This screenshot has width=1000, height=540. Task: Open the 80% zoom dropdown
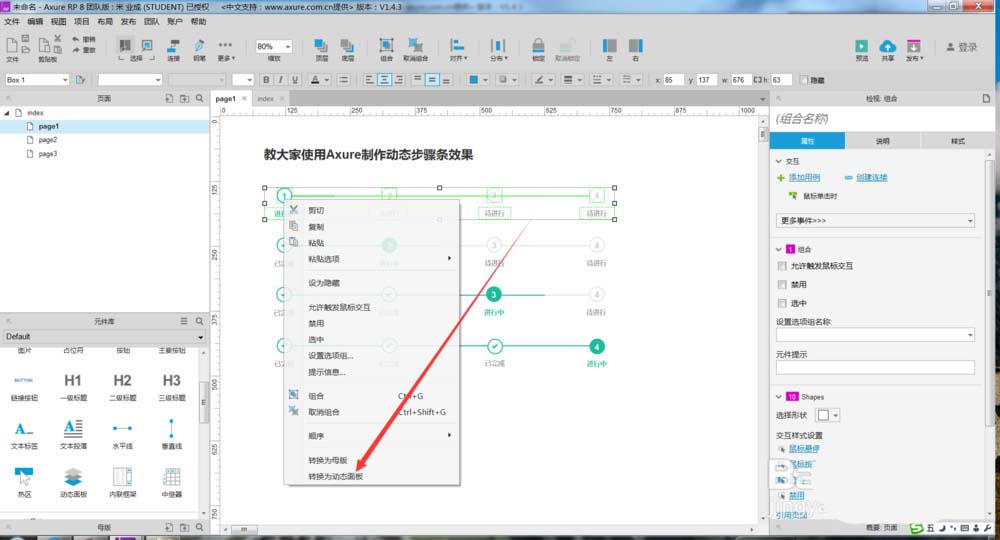click(288, 47)
